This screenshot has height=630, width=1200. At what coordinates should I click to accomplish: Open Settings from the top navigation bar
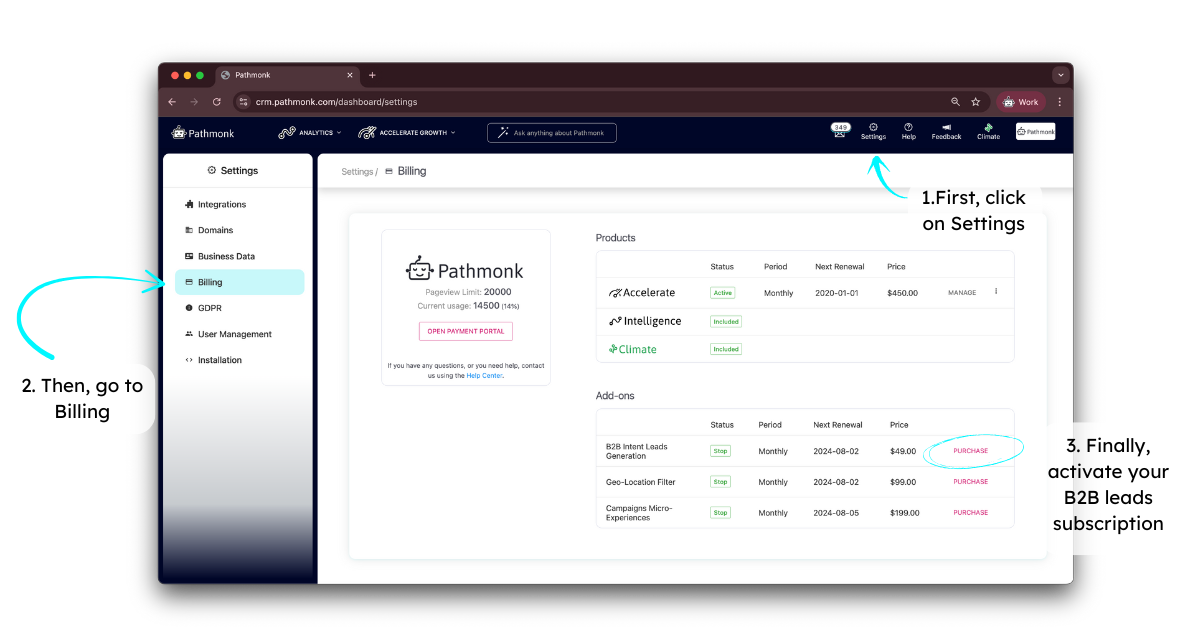(873, 132)
